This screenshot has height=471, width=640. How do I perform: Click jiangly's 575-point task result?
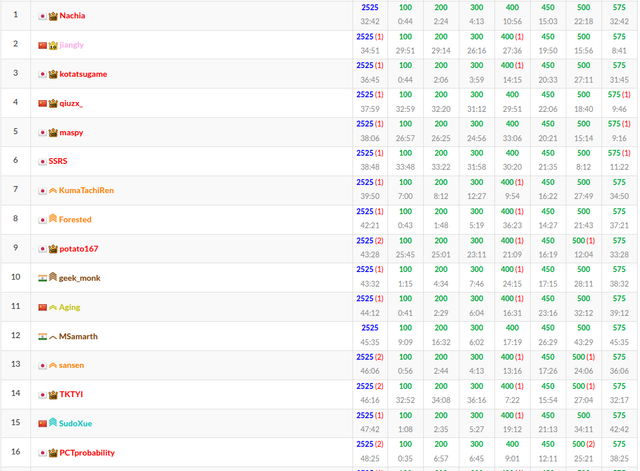[619, 37]
